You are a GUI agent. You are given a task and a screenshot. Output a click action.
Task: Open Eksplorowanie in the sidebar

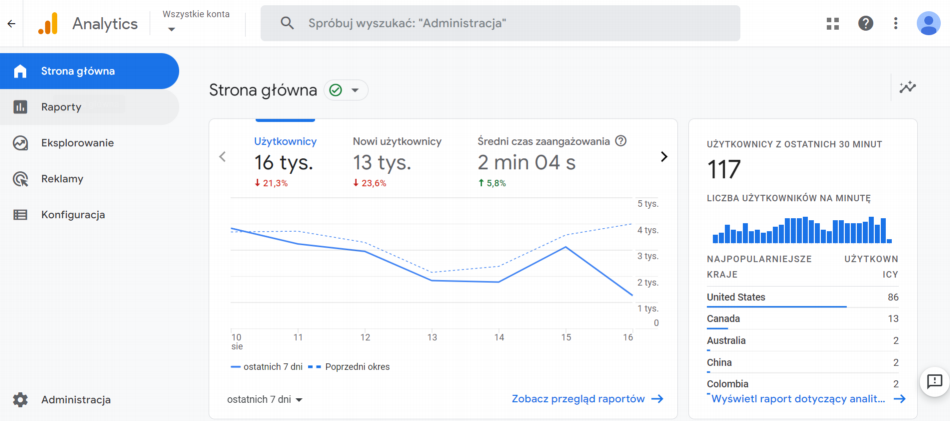tap(77, 143)
